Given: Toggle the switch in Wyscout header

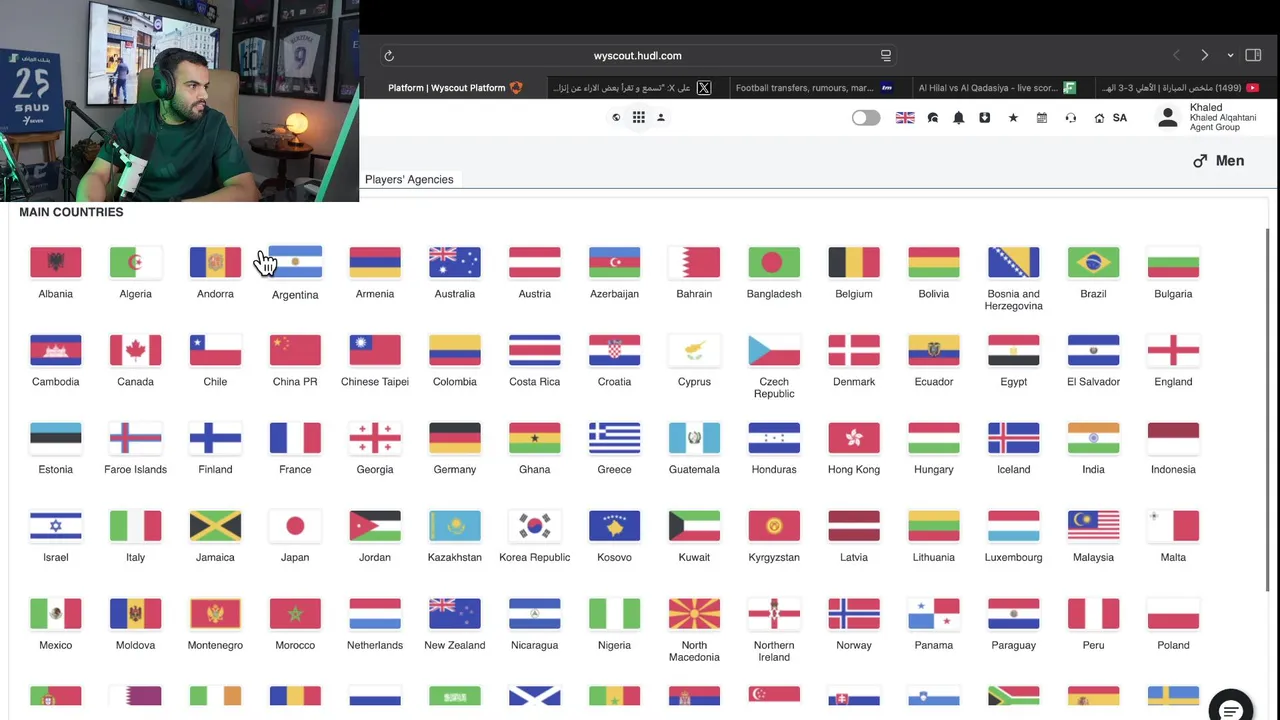Looking at the screenshot, I should 866,118.
